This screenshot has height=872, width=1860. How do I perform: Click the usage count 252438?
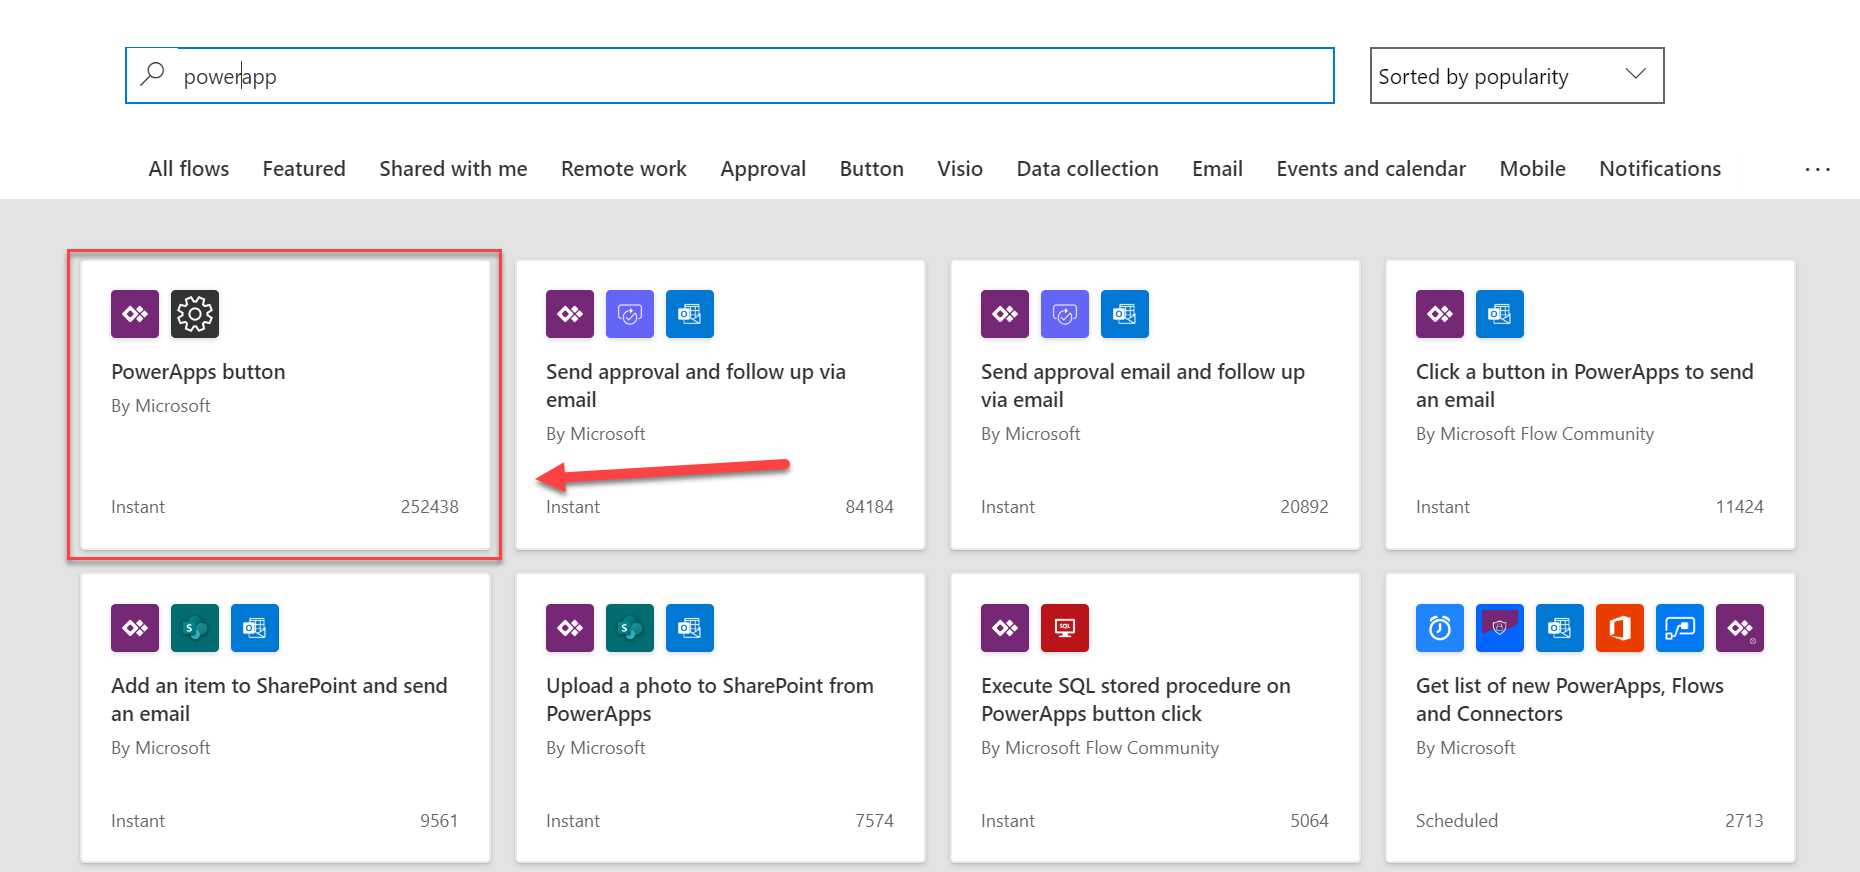[x=430, y=507]
